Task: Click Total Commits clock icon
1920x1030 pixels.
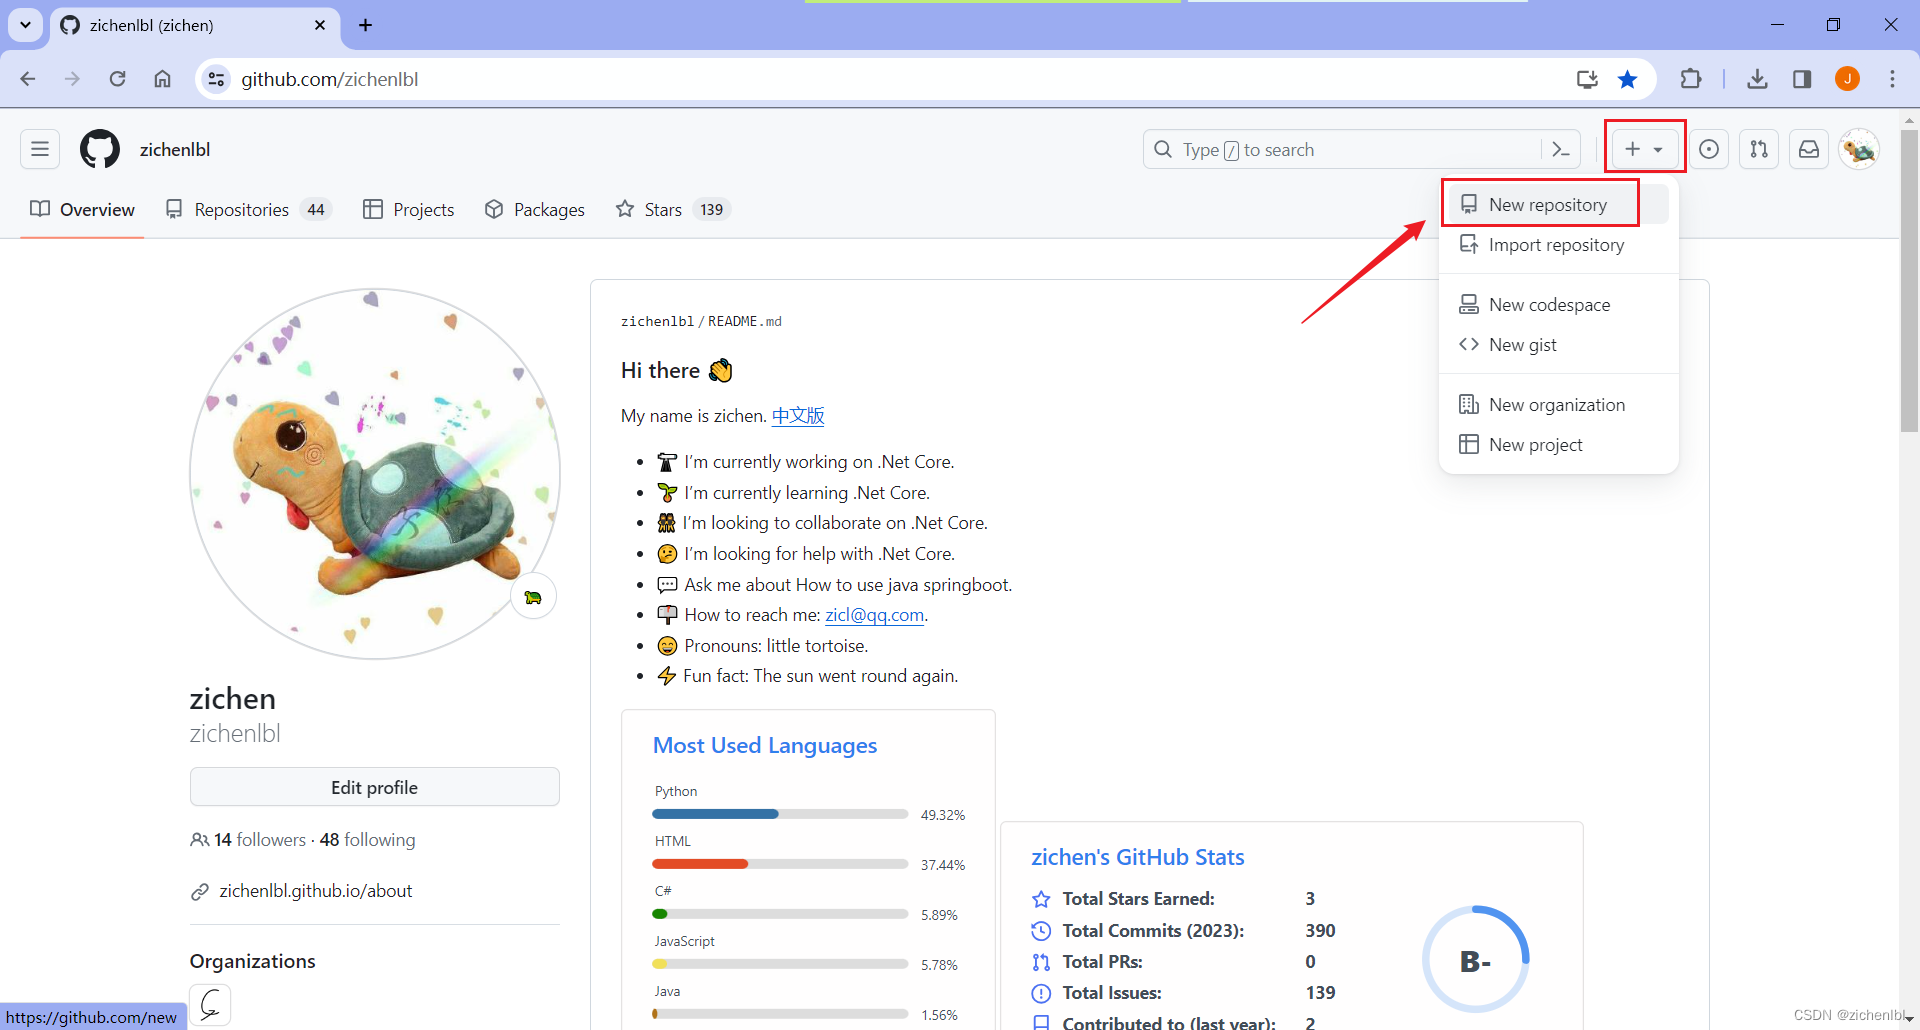Action: (x=1041, y=931)
